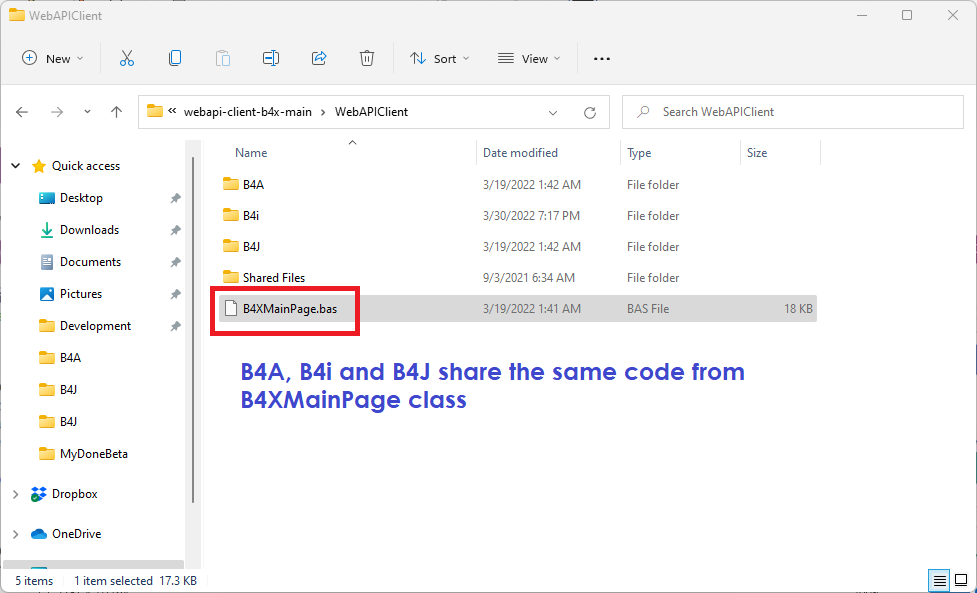The width and height of the screenshot is (977, 593).
Task: Expand the Dropbox tree node
Action: click(x=15, y=494)
